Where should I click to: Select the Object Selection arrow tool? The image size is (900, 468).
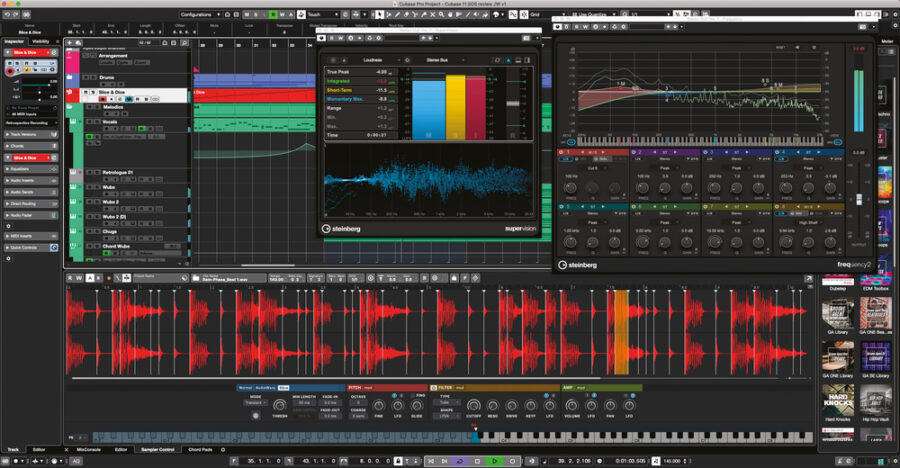click(x=379, y=14)
